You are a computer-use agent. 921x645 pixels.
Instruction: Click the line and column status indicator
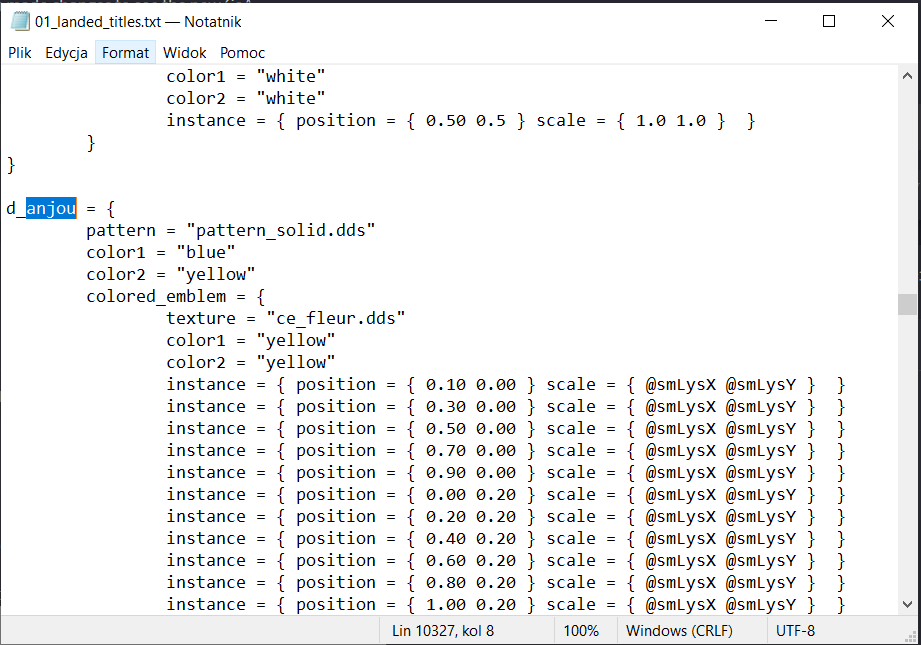pos(442,631)
